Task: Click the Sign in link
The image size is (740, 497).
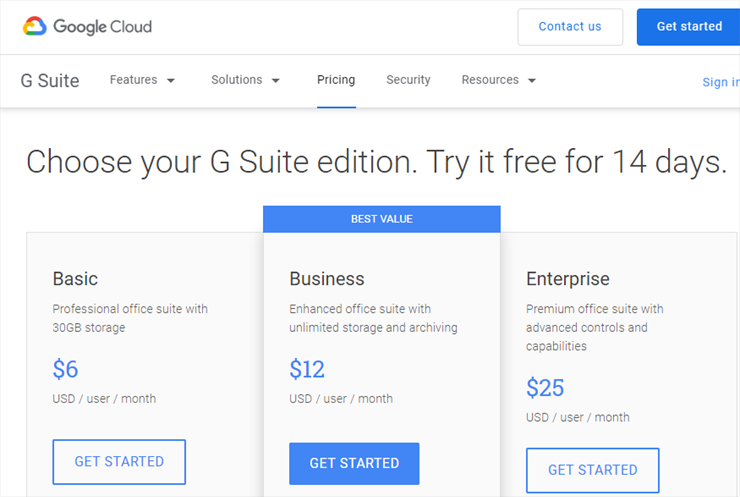Action: pyautogui.click(x=721, y=82)
